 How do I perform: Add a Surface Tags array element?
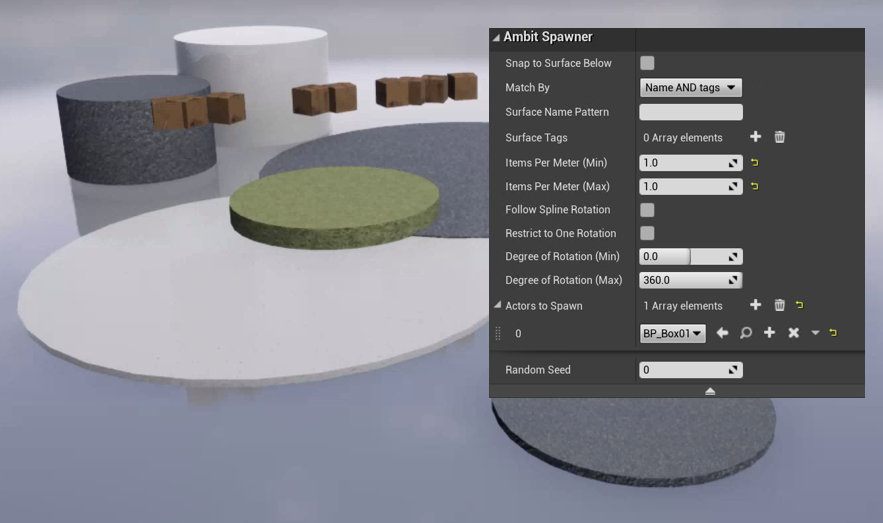pos(756,137)
